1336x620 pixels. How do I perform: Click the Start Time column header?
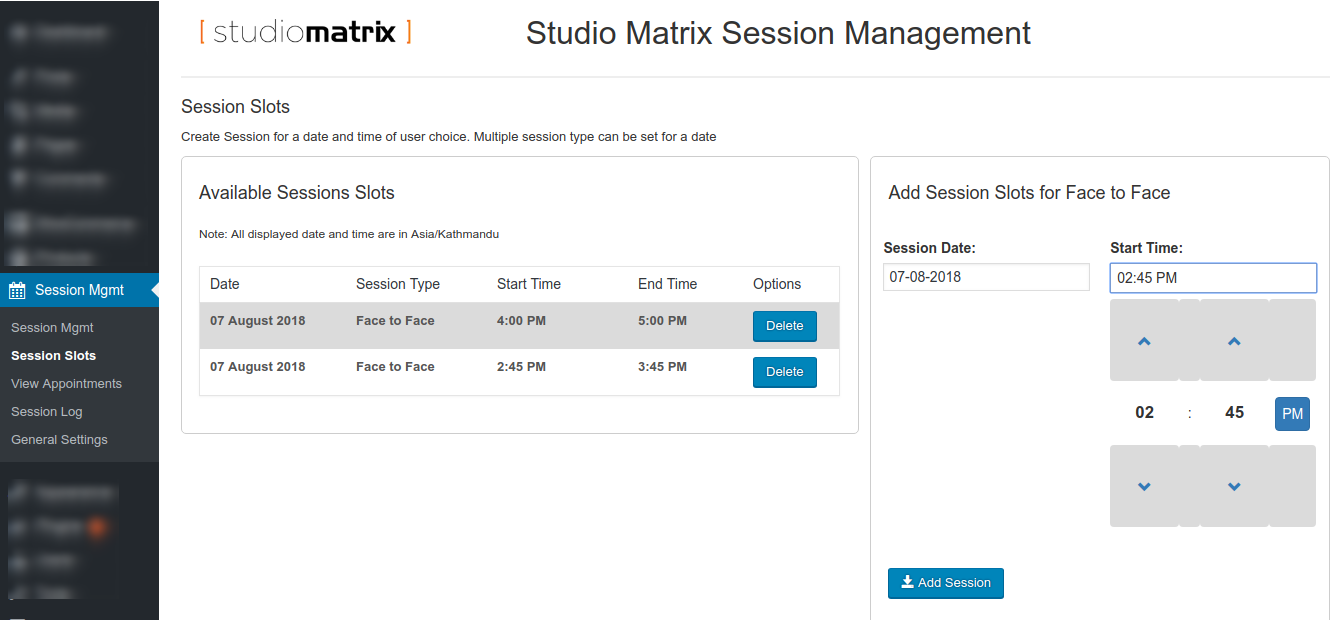[x=528, y=284]
